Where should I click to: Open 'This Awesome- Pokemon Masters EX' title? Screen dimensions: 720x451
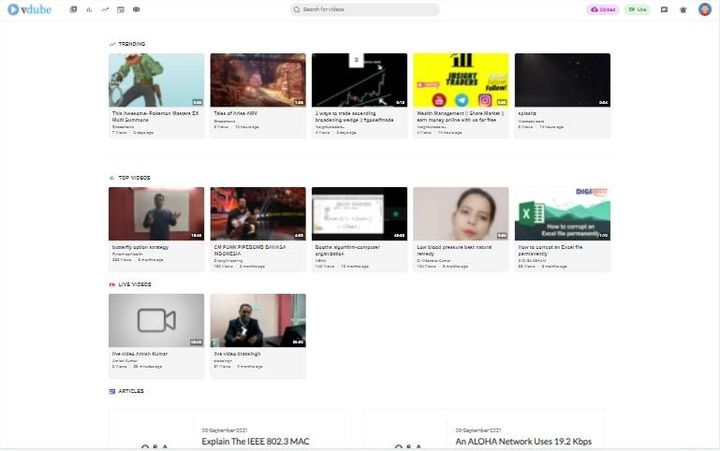tap(155, 116)
